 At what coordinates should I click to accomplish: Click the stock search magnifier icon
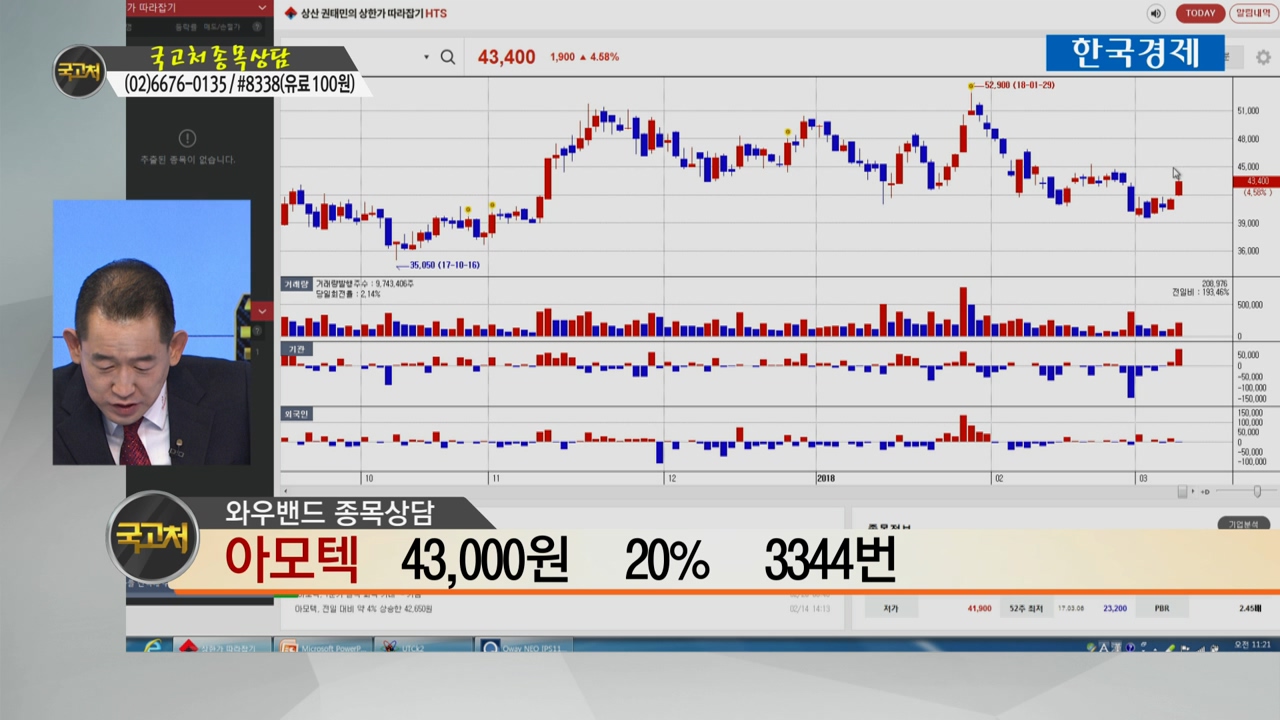448,57
